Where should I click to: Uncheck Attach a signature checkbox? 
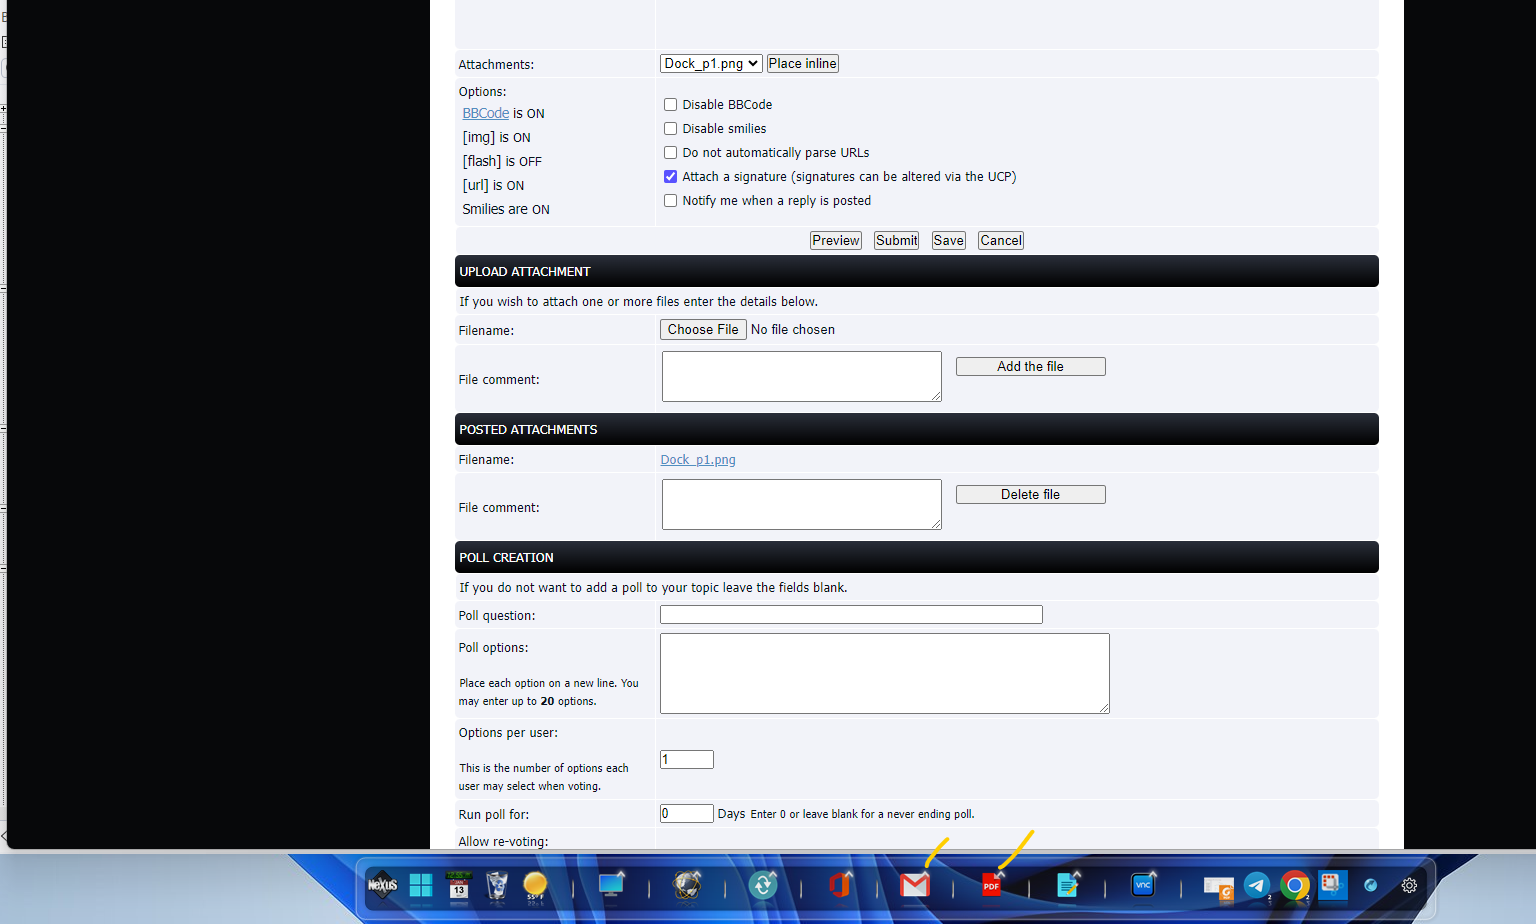pos(671,177)
